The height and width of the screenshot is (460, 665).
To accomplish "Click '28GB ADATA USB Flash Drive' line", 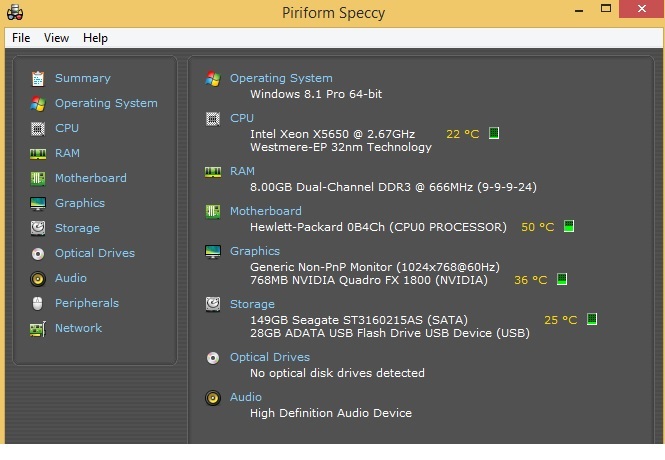I will click(x=390, y=333).
